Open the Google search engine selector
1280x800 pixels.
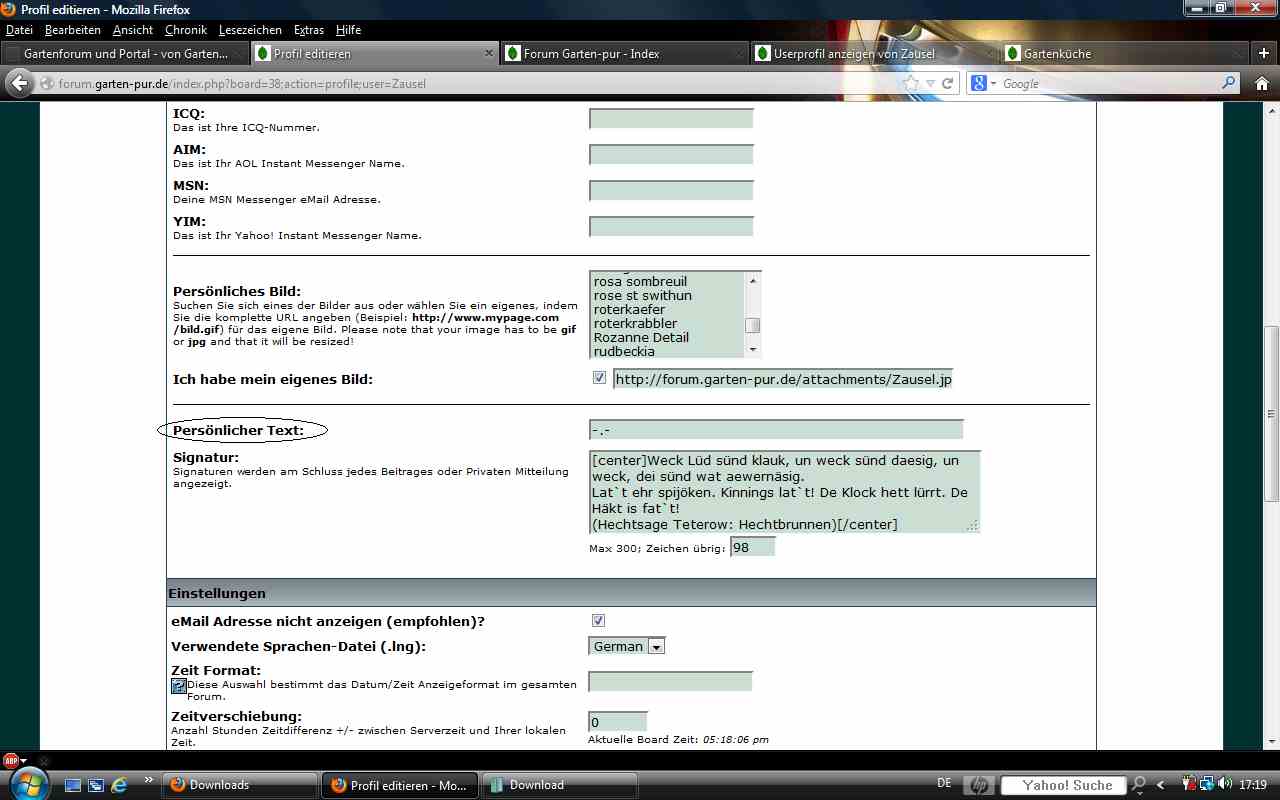984,84
